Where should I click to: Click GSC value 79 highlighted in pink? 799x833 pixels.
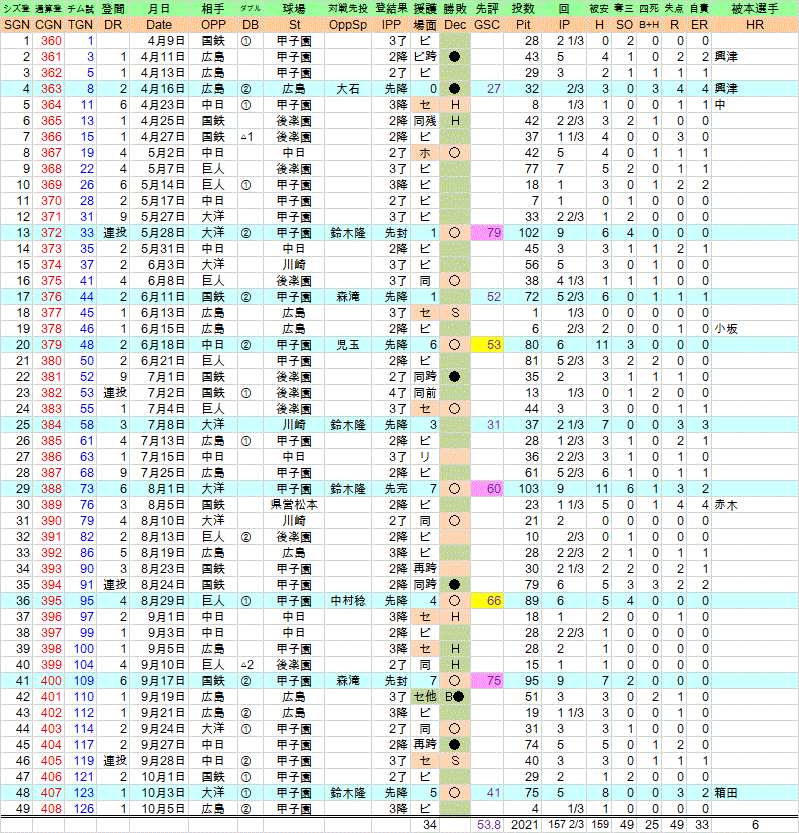click(x=494, y=233)
